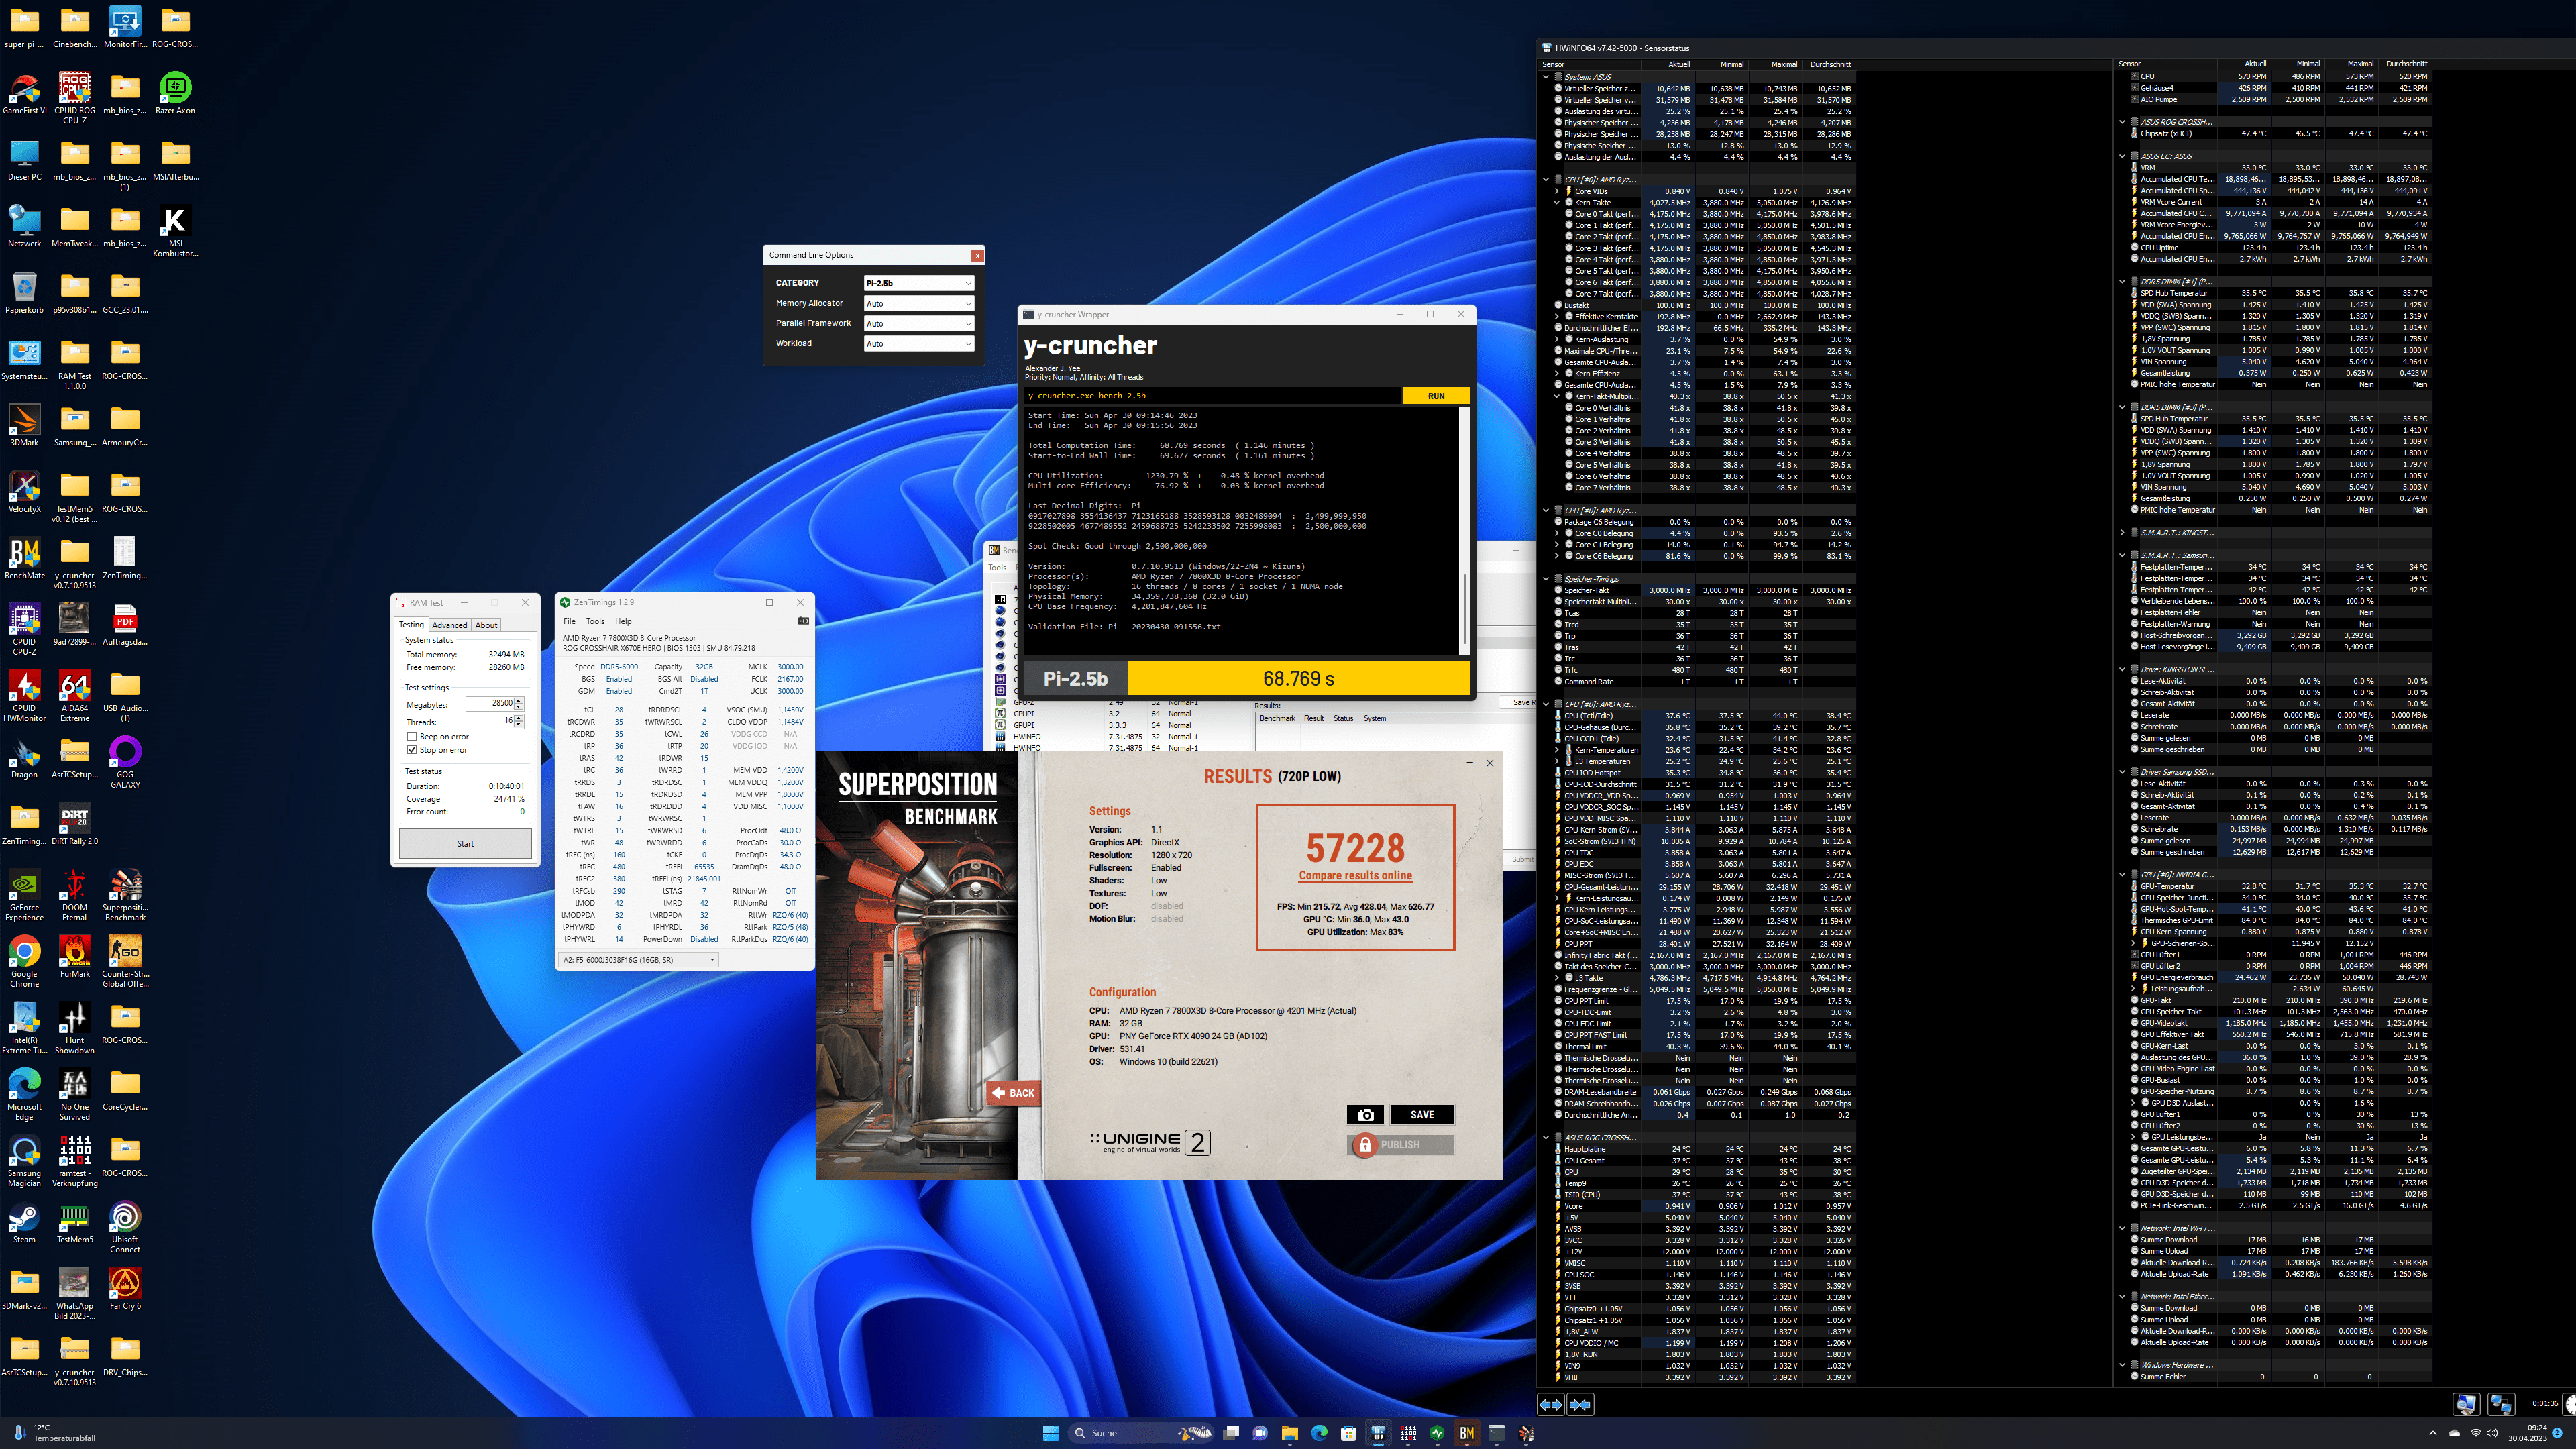
Task: Open GOG GALAXY desktop icon
Action: 125,762
